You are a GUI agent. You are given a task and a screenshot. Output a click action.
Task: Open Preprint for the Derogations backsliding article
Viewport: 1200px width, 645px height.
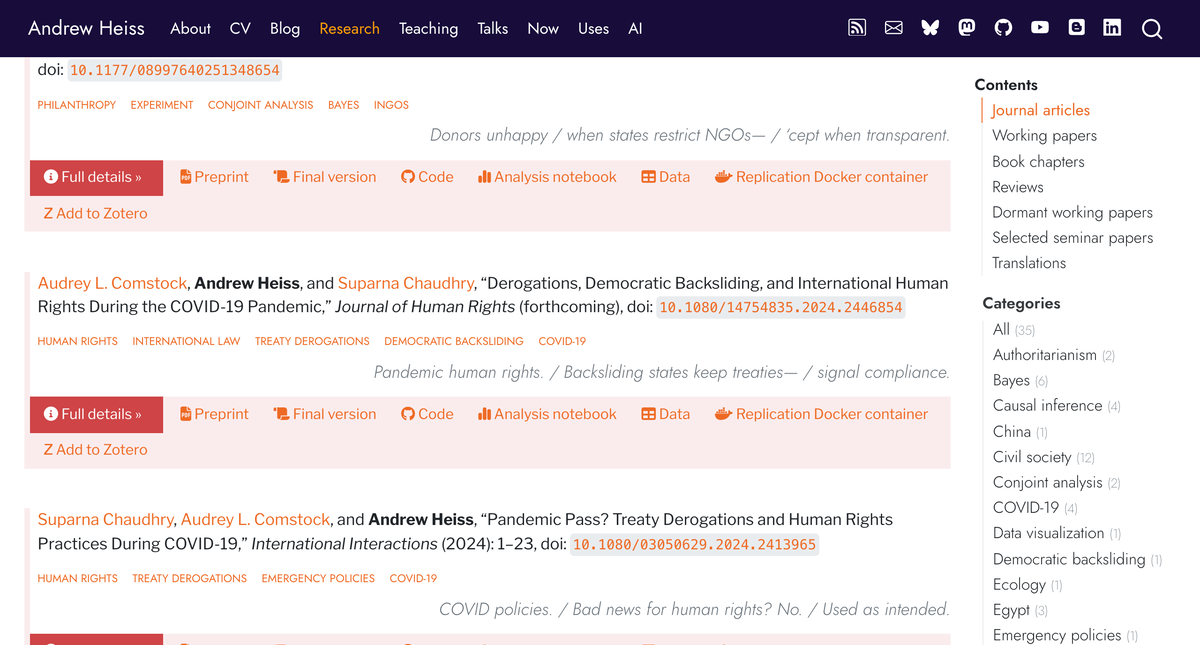click(214, 414)
